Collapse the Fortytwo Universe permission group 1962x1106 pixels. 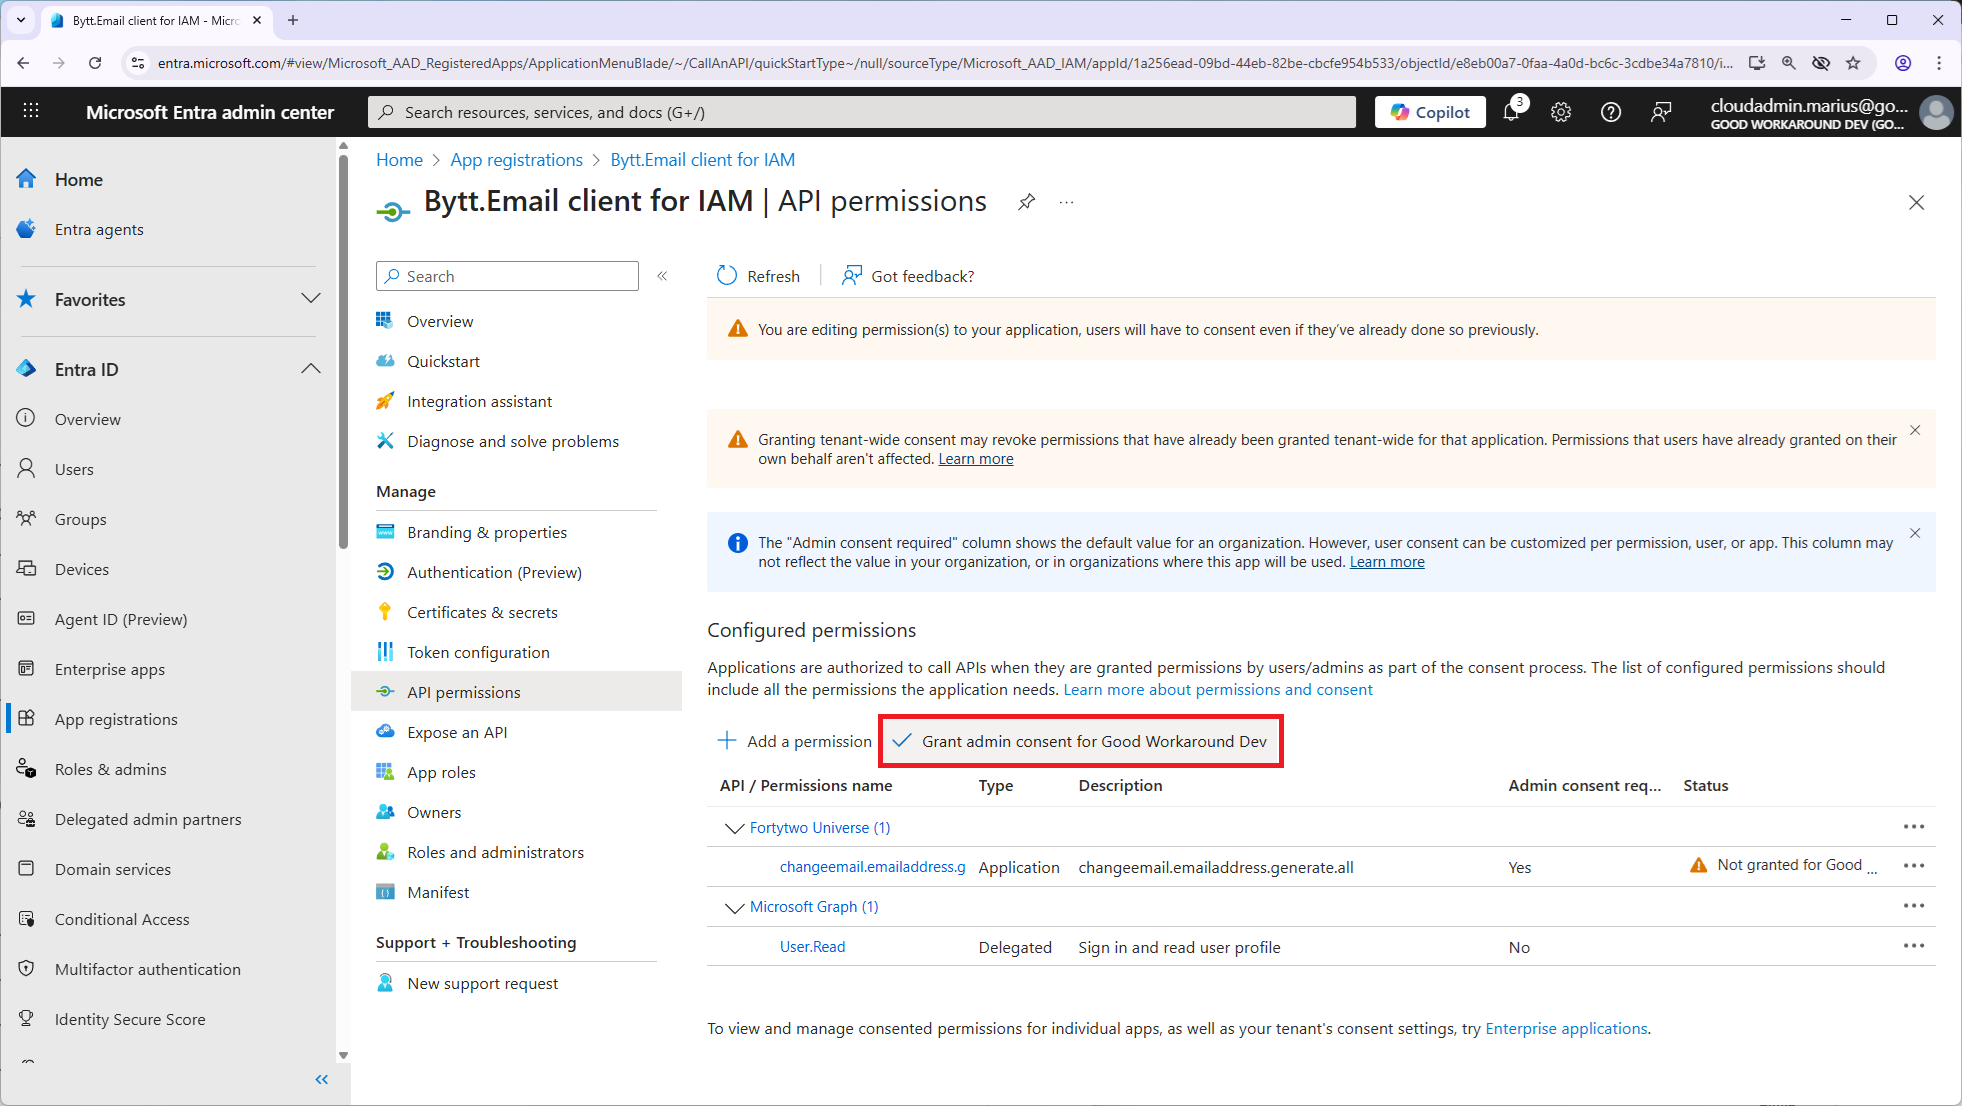tap(734, 828)
